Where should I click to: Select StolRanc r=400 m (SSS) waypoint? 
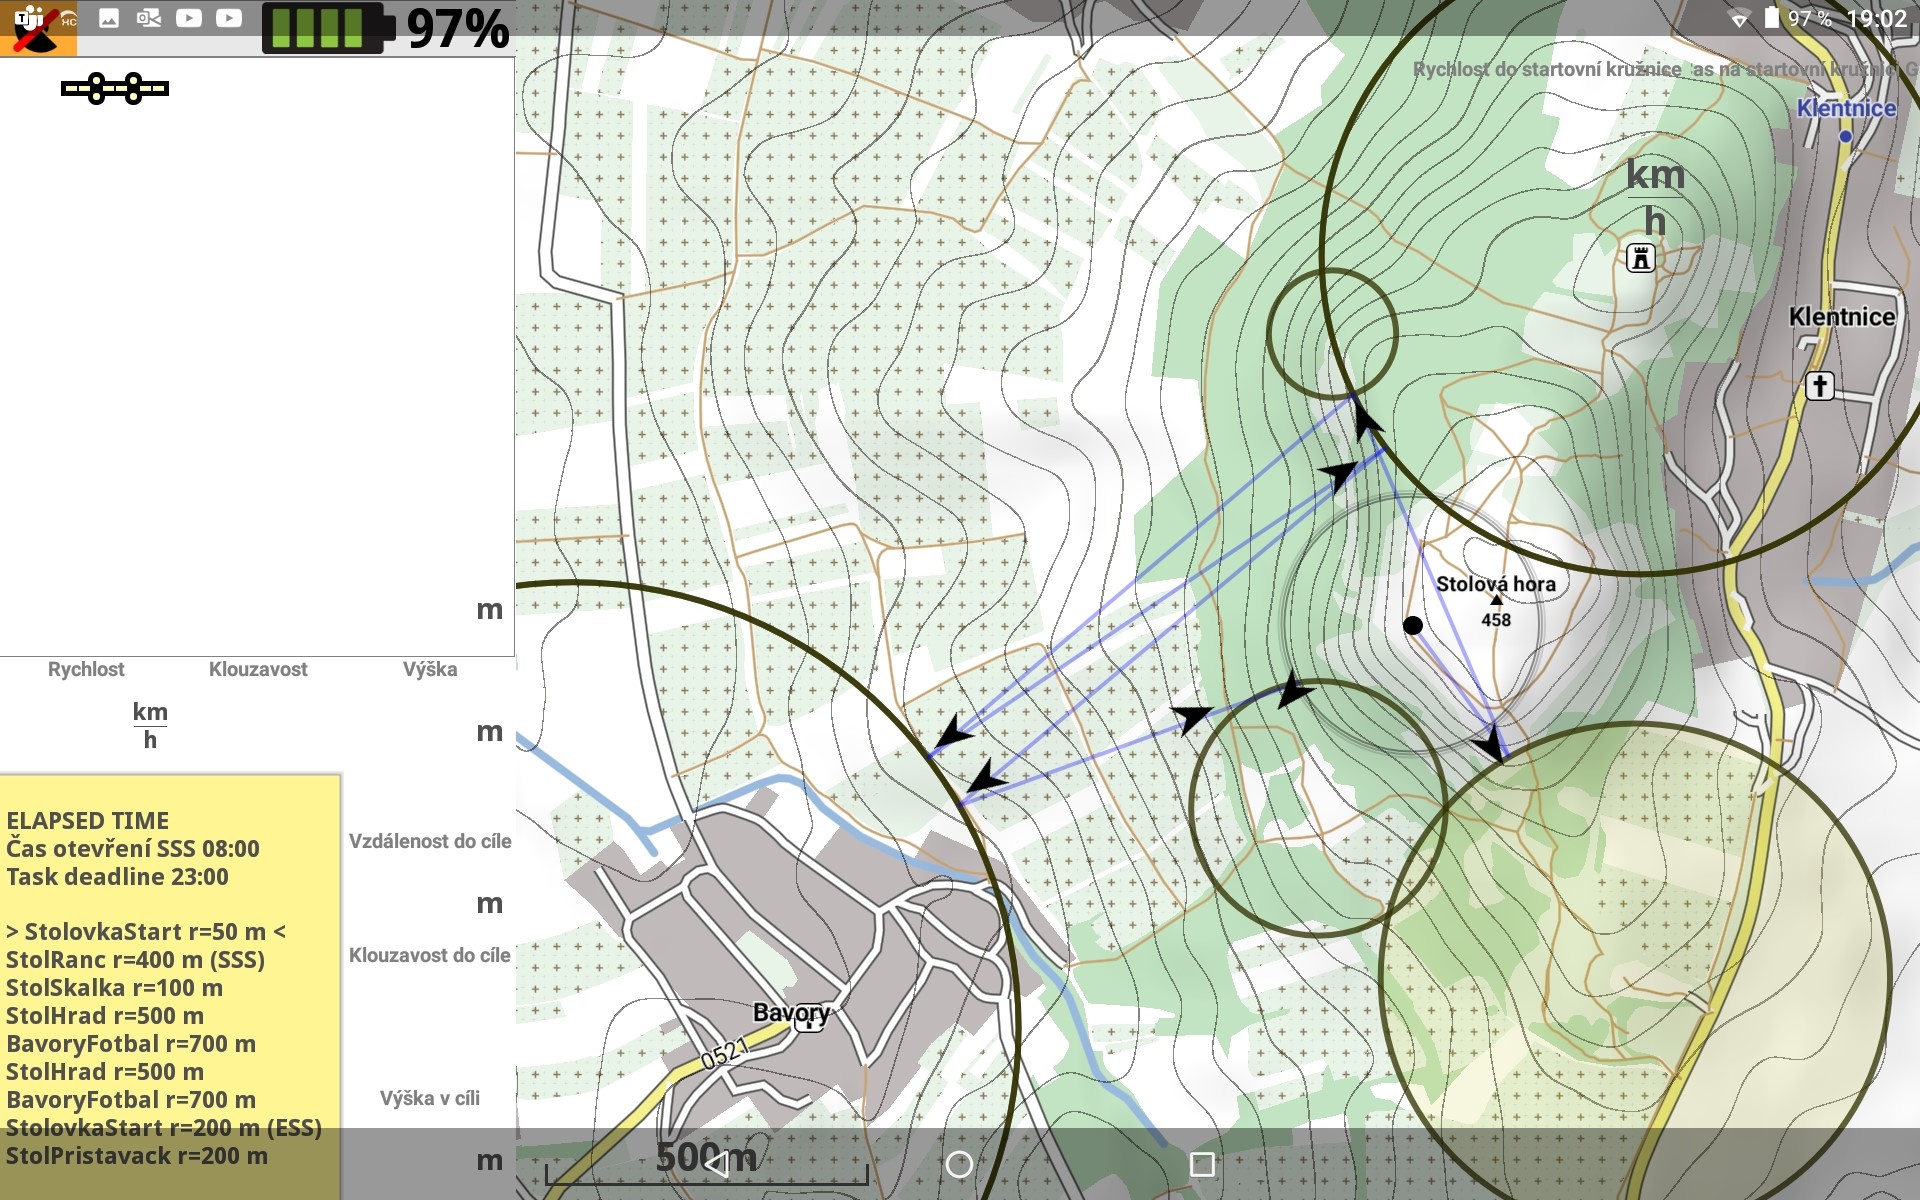[135, 960]
